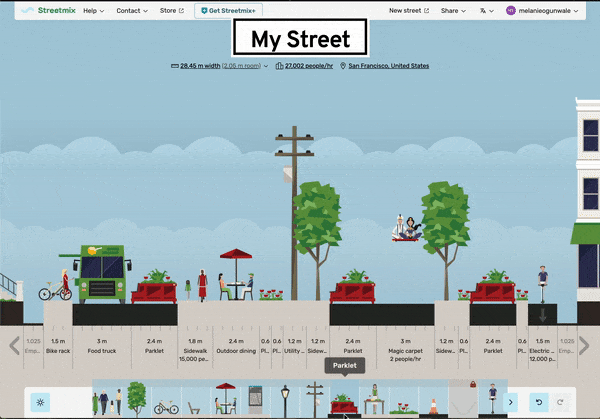The height and width of the screenshot is (419, 600).
Task: Edit the My Street title
Action: point(300,38)
